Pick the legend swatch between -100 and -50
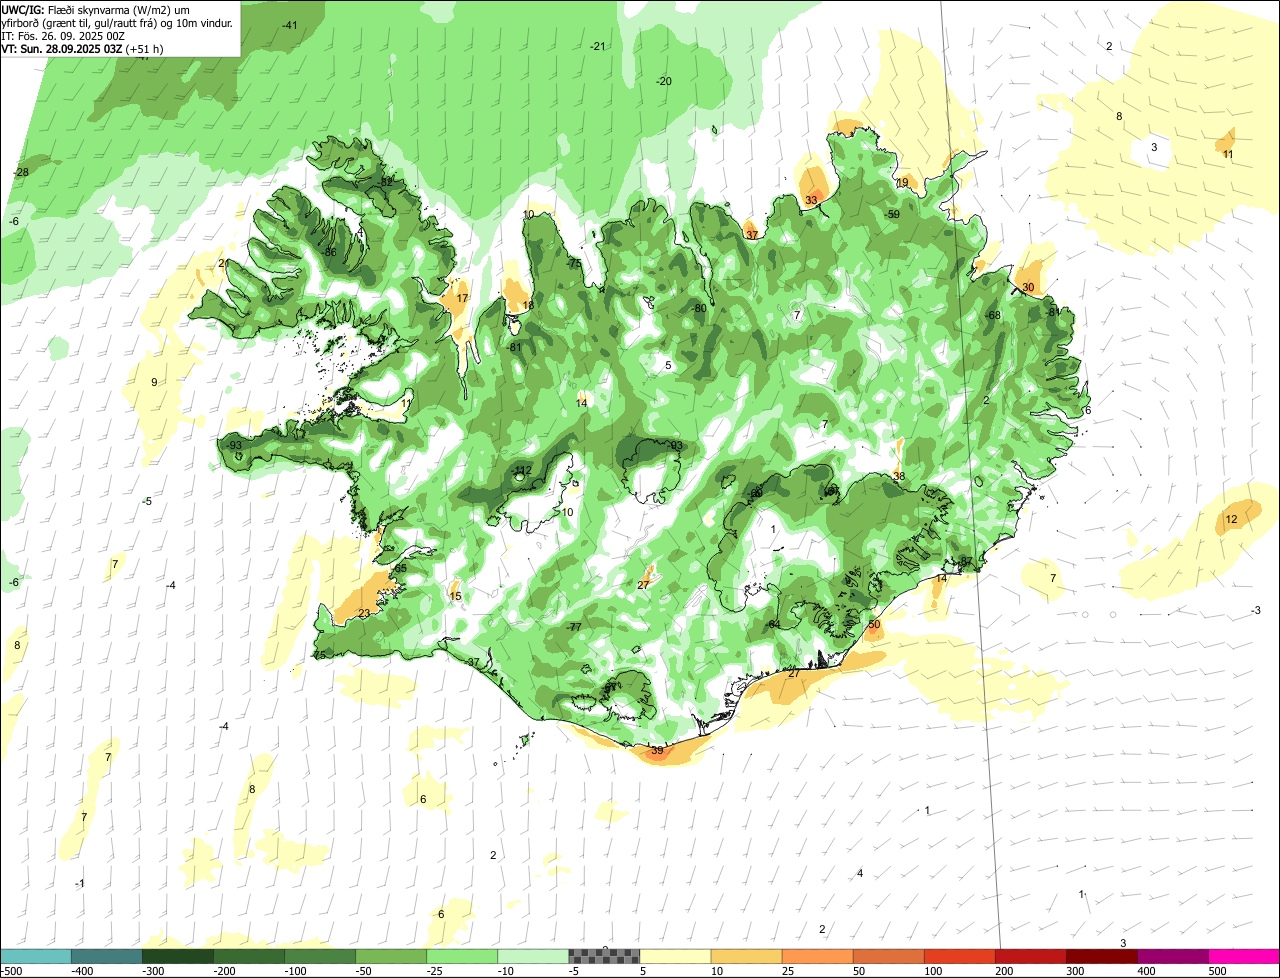Viewport: 1280px width, 978px height. [320, 957]
